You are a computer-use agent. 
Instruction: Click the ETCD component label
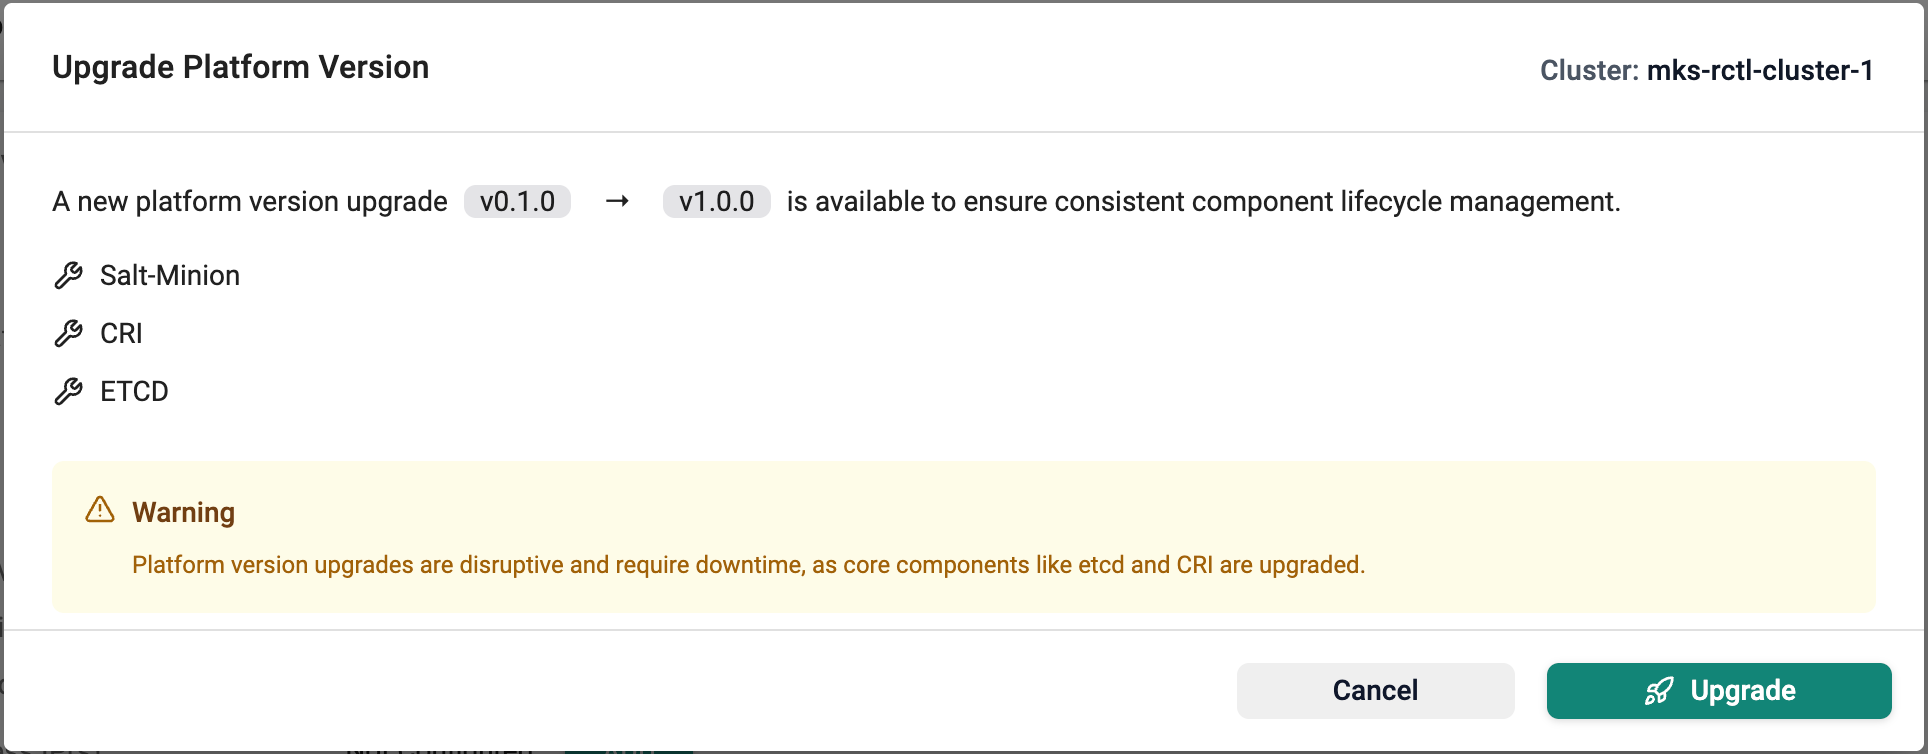click(134, 392)
